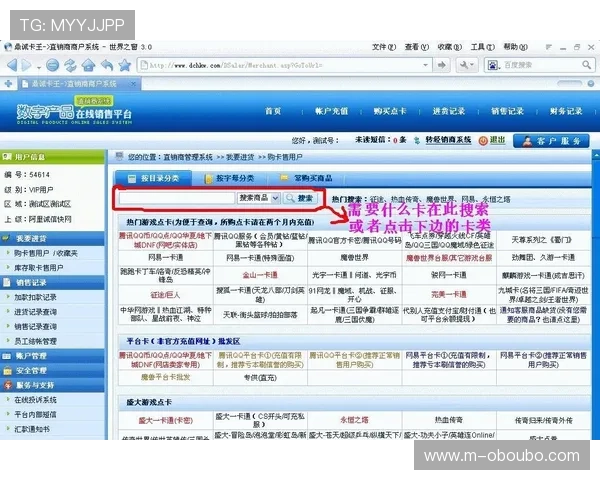Screen dimensions: 600x480
Task: Click the customer service agent icon
Action: pos(528,141)
